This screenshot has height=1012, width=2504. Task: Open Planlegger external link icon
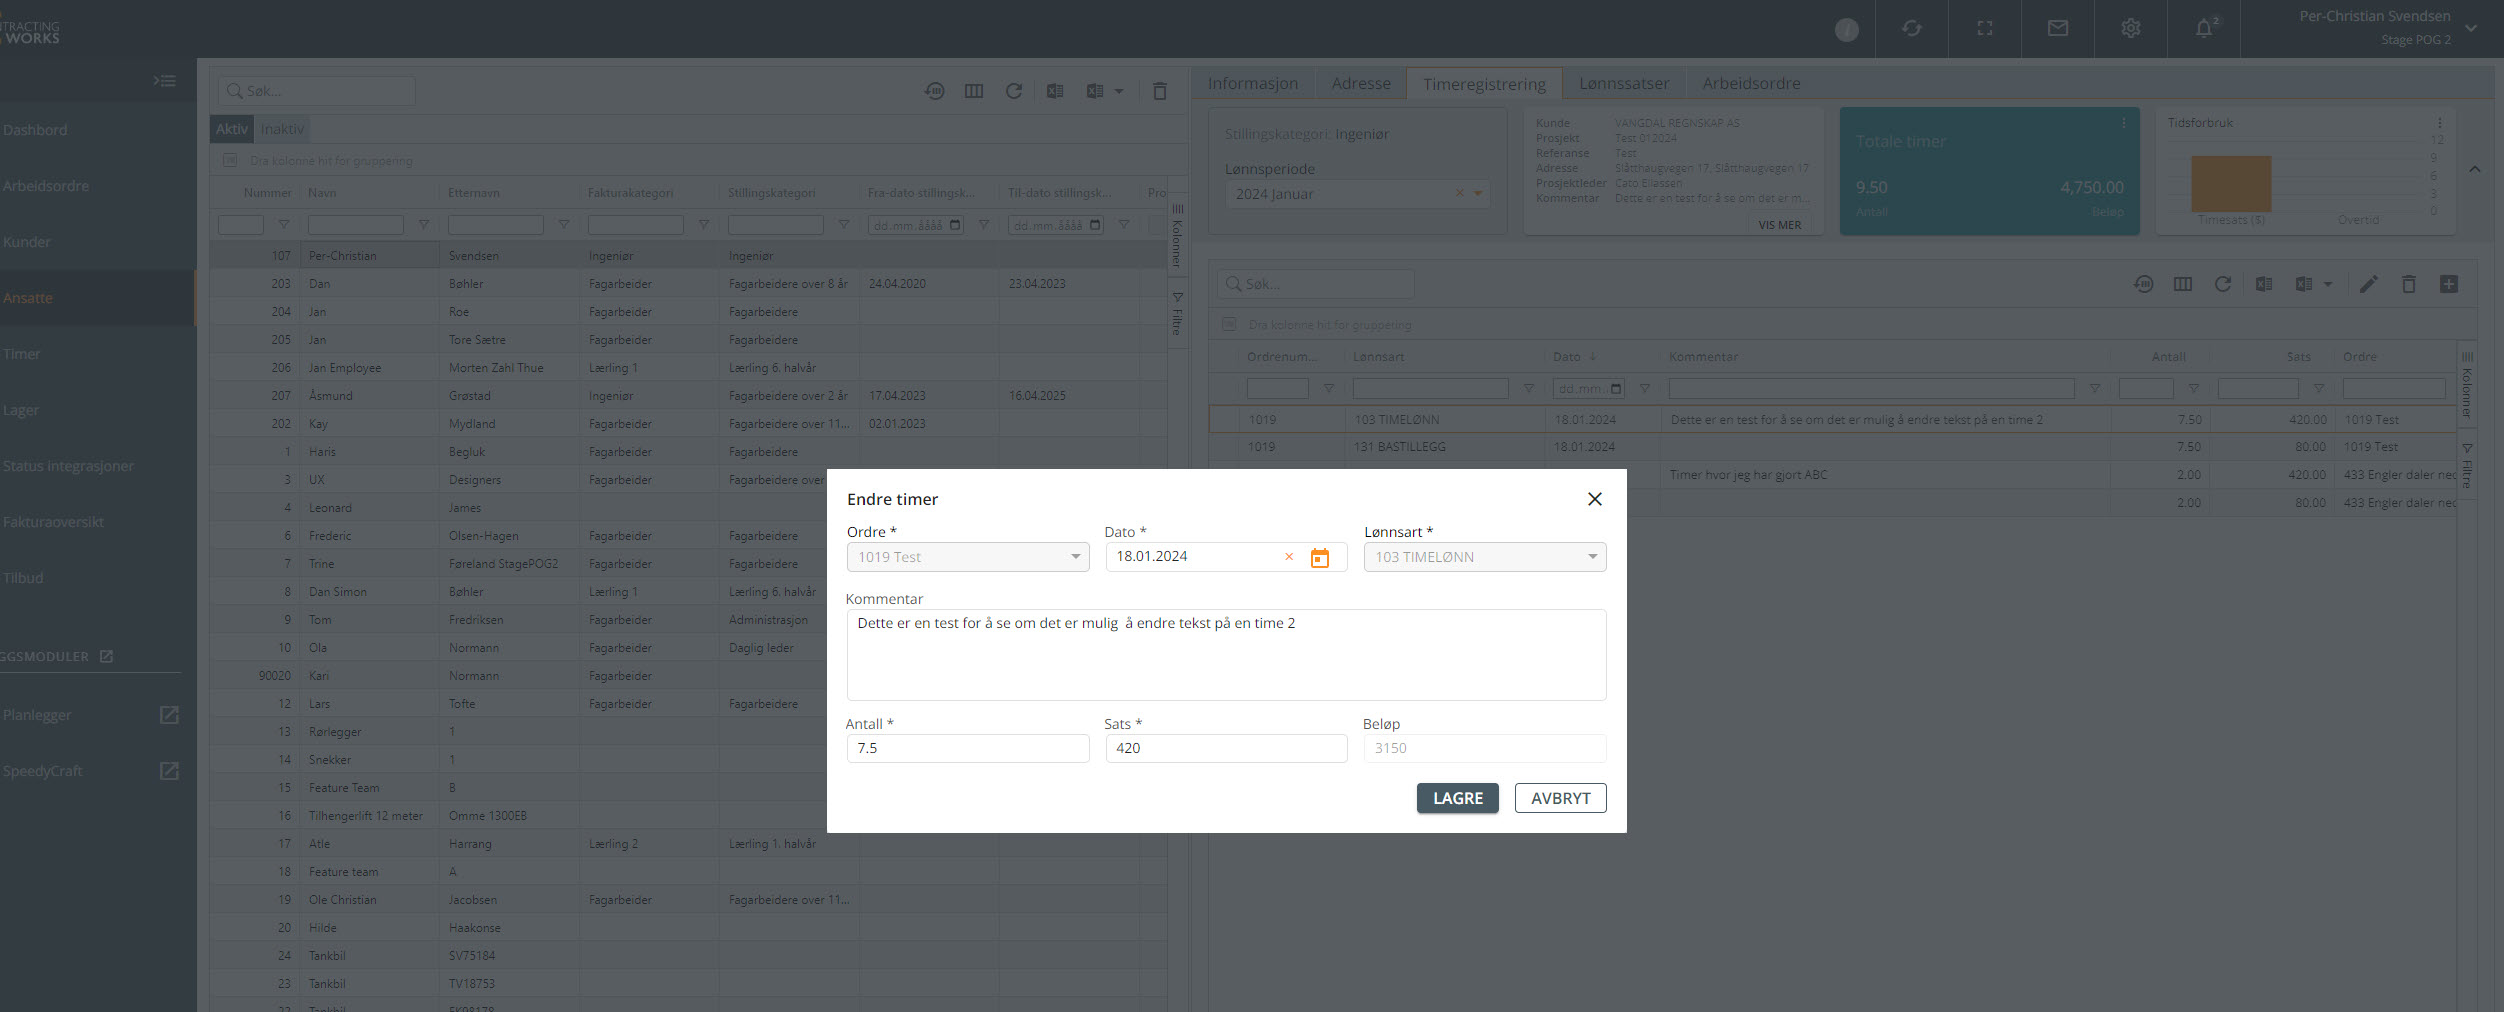(x=169, y=715)
